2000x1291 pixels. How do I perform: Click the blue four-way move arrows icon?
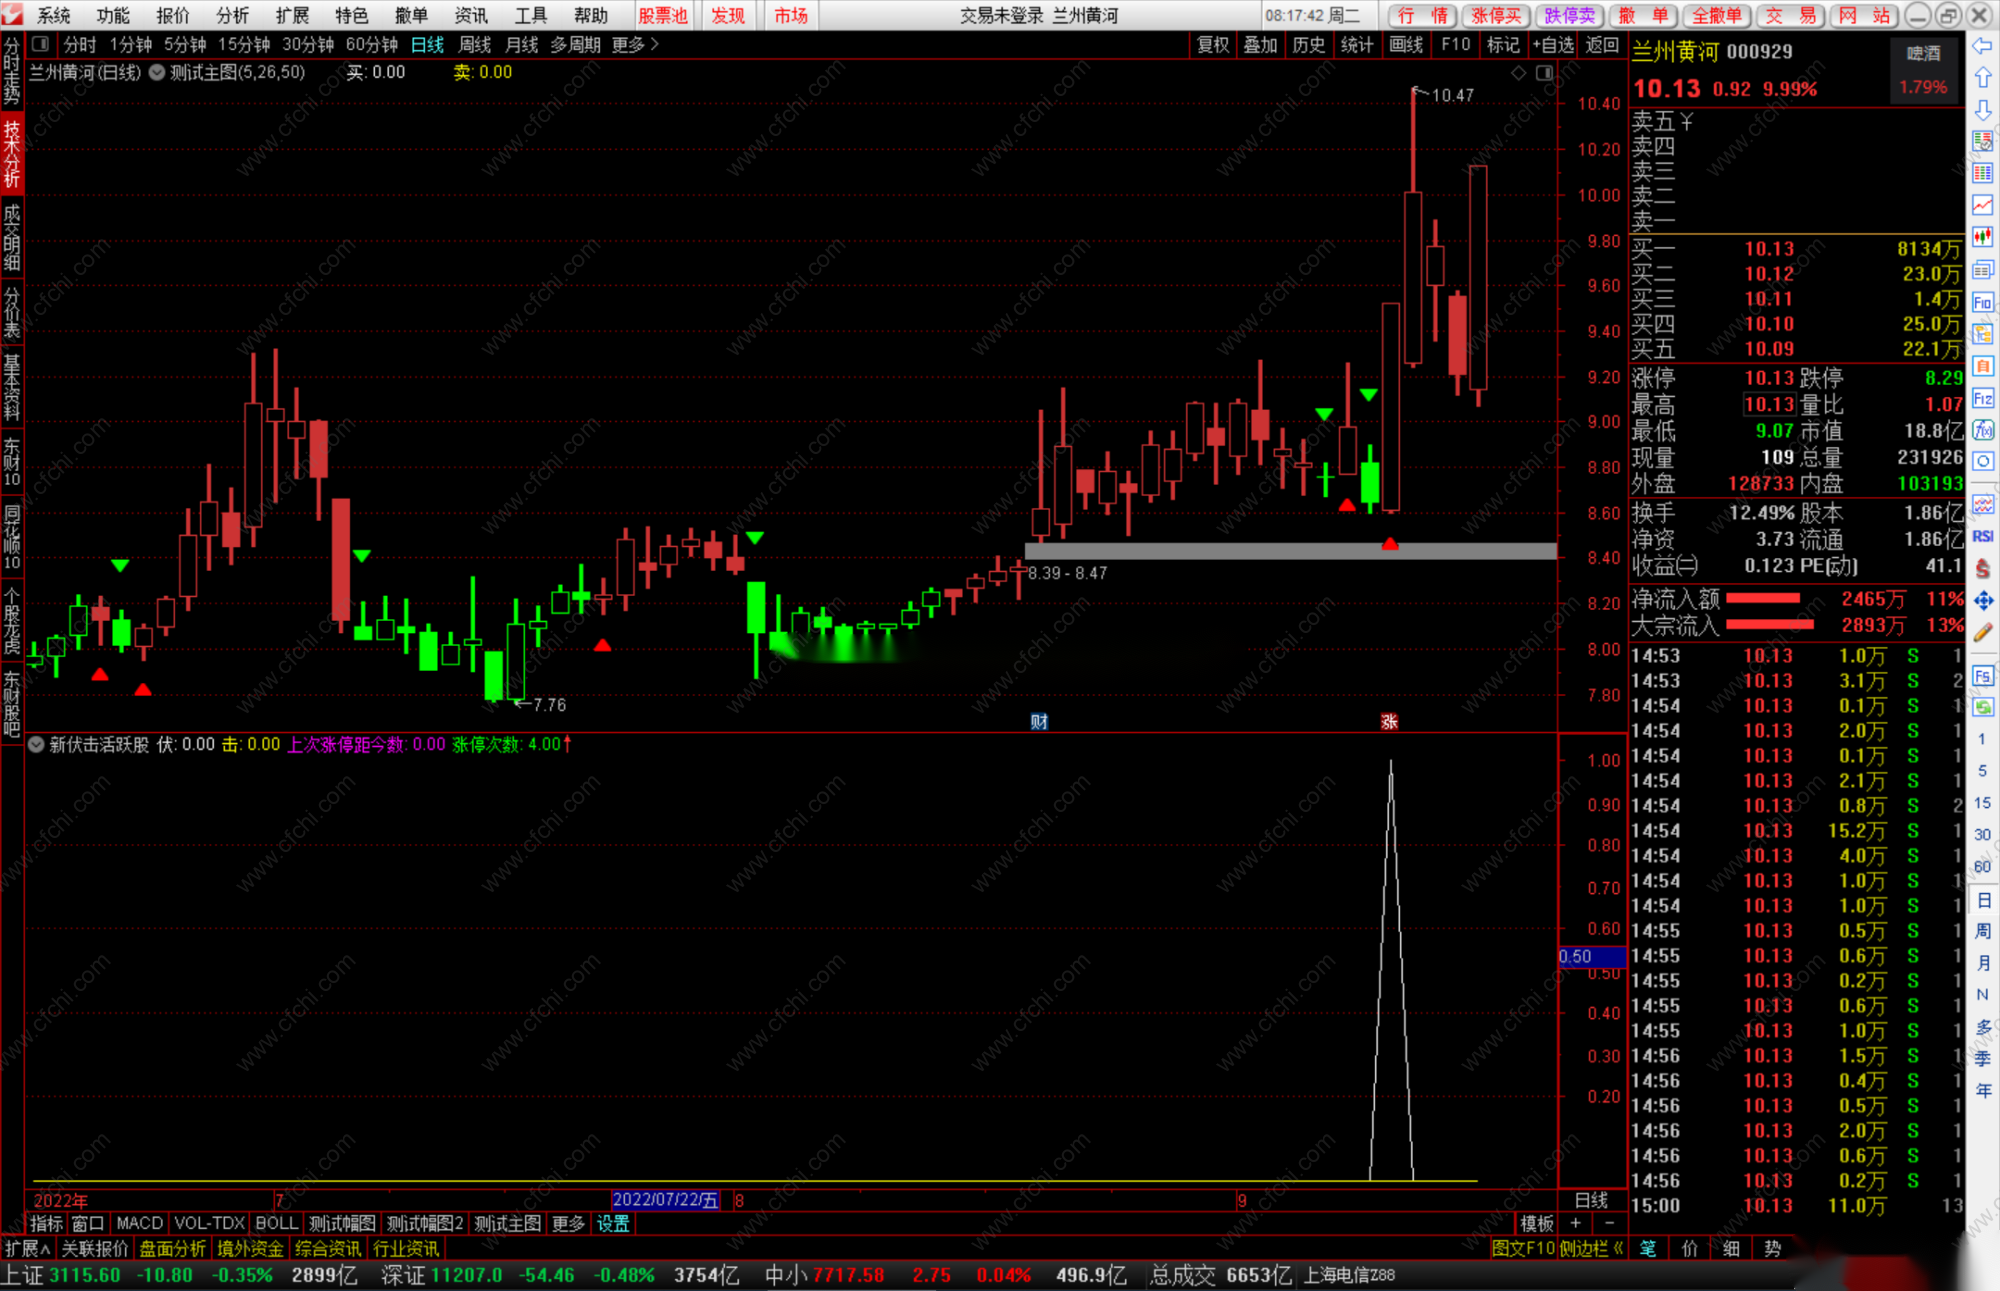pyautogui.click(x=1983, y=600)
